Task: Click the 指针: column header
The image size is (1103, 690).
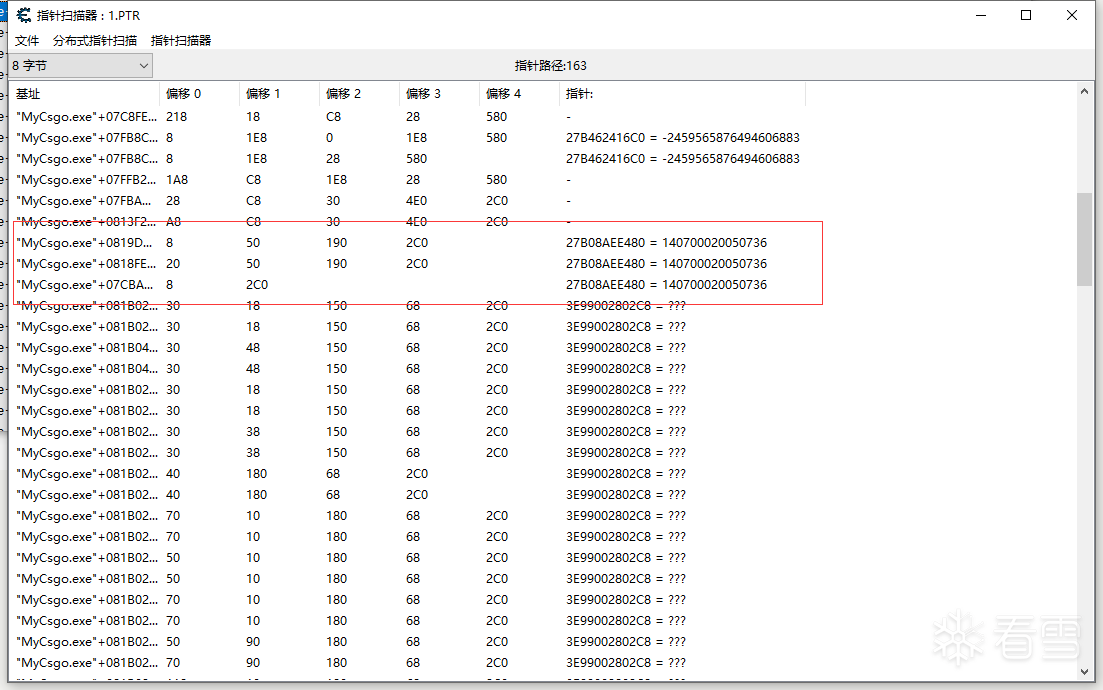Action: pos(682,94)
